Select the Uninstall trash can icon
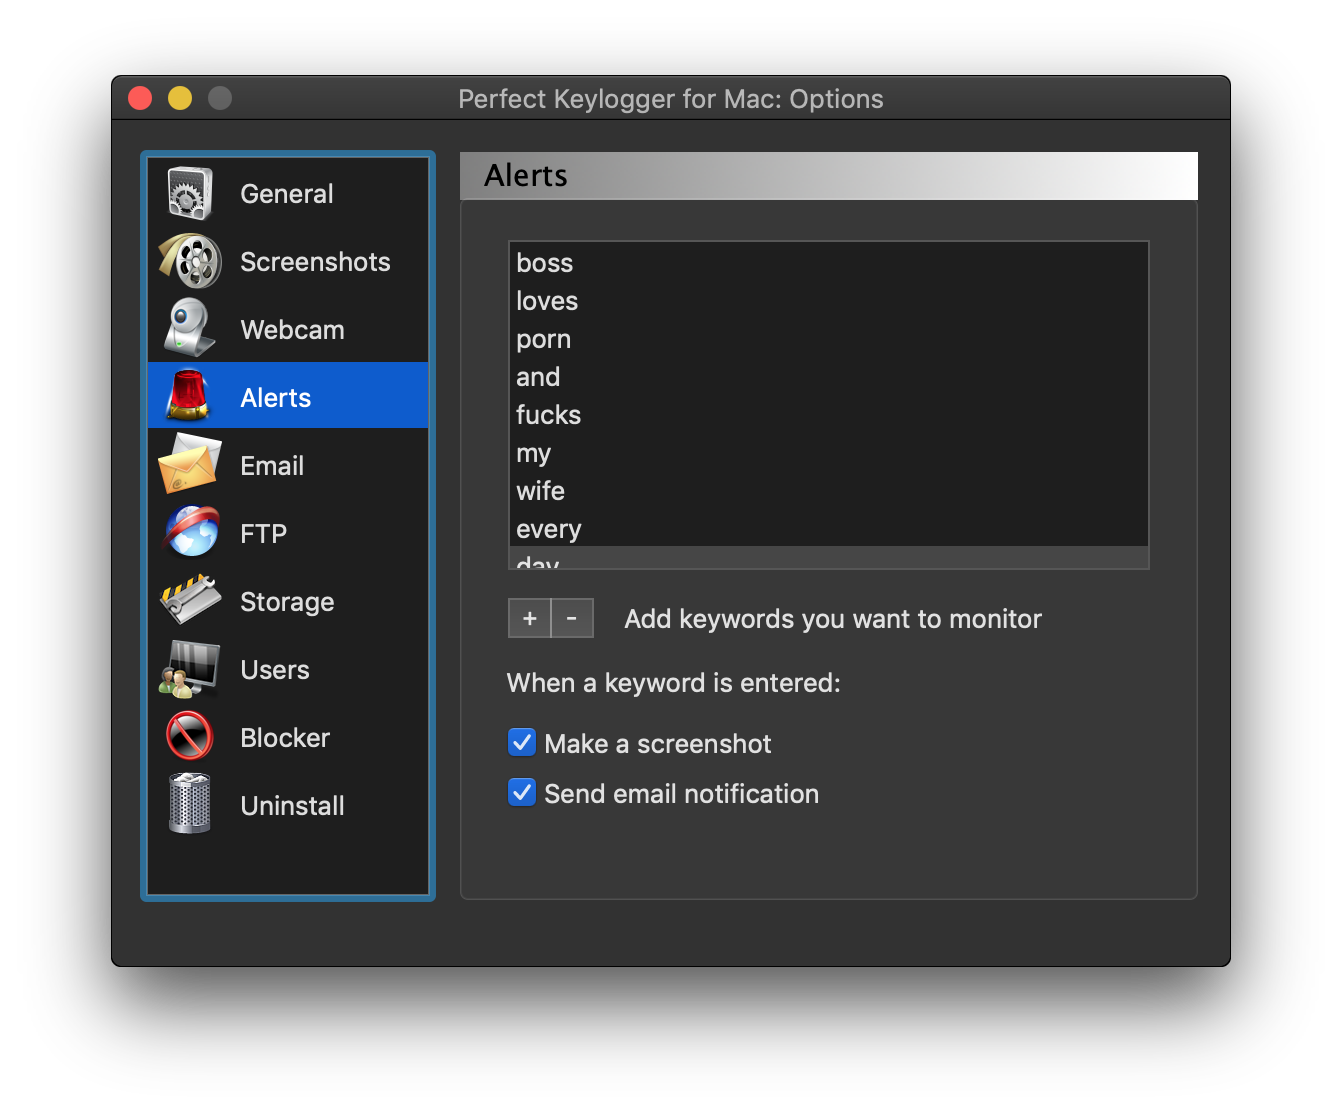Screen dimensions: 1342x1114 [x=189, y=803]
